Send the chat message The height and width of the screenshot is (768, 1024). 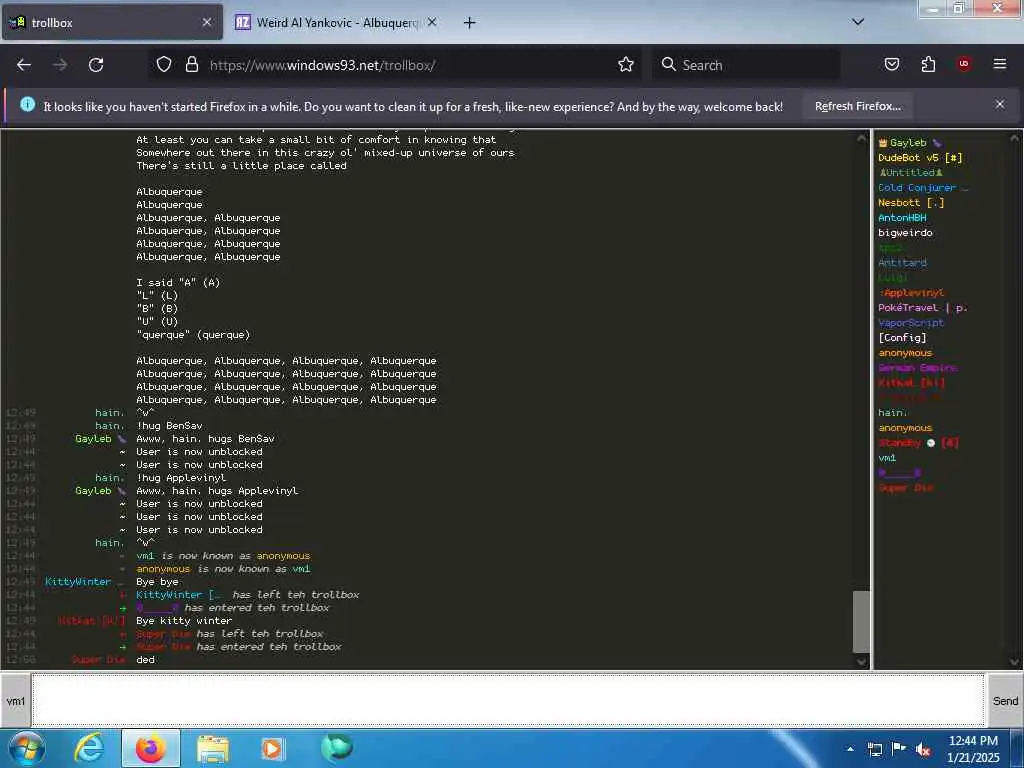1004,701
